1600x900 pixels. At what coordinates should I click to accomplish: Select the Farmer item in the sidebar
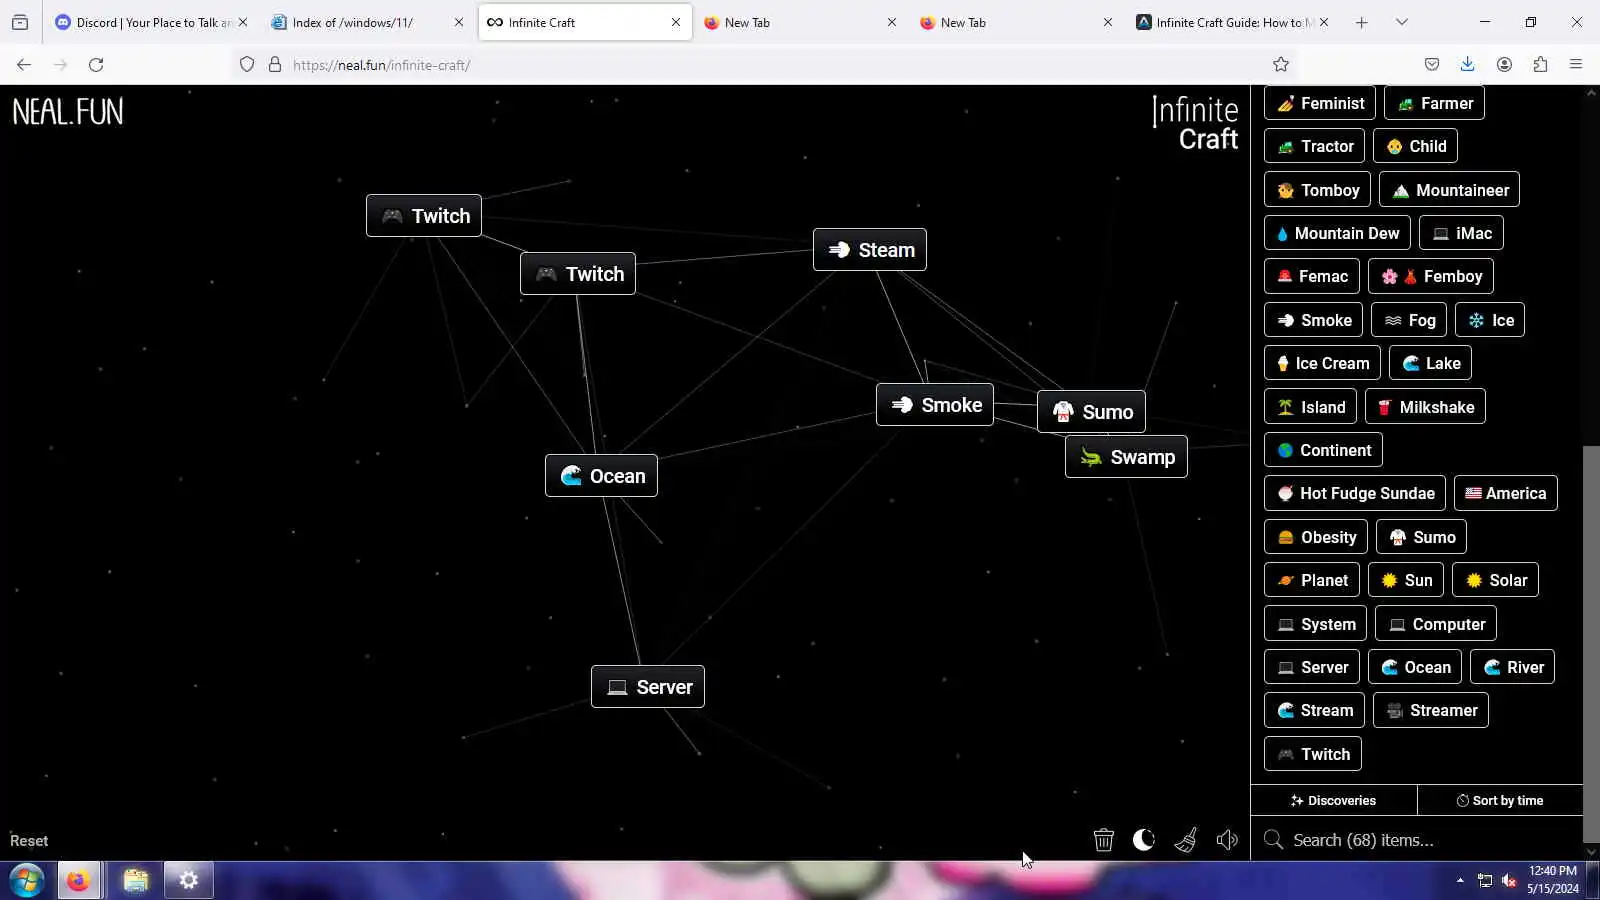coord(1434,103)
